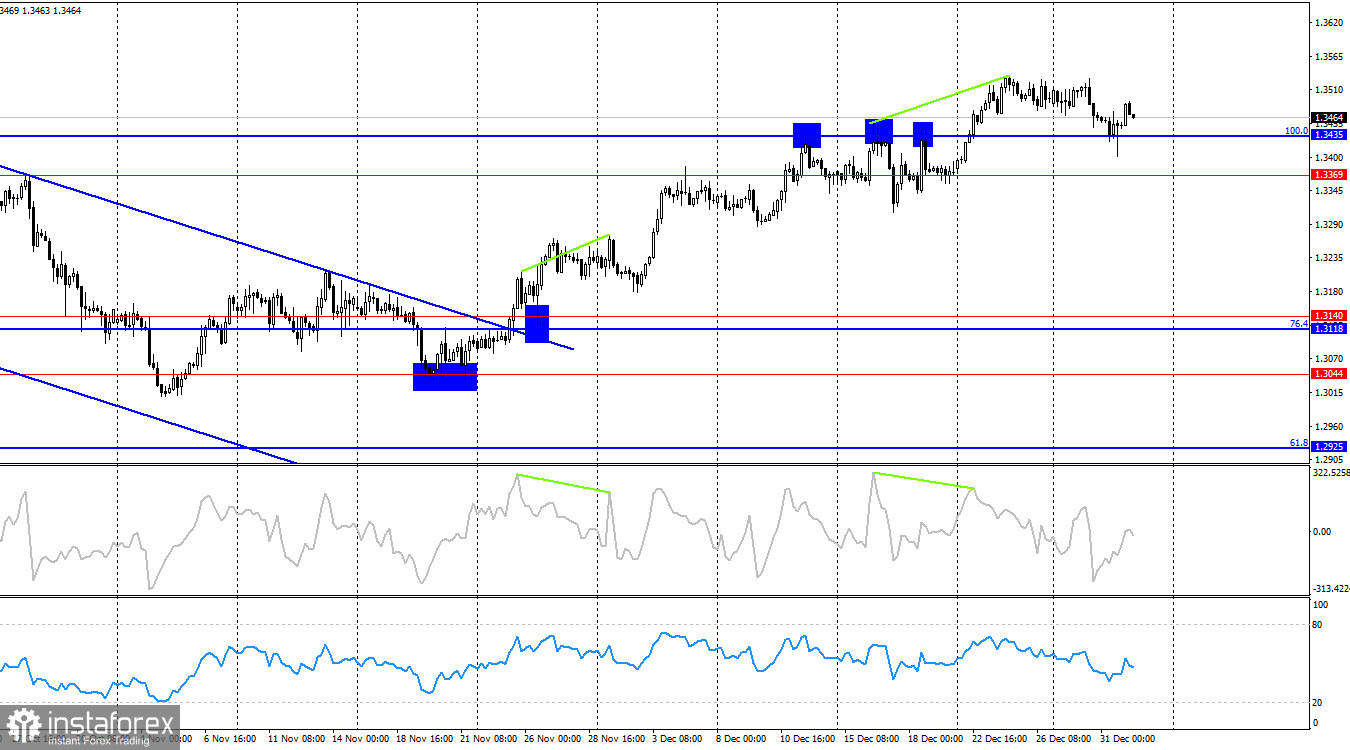Select the 1.3015 price scale value
Image resolution: width=1350 pixels, height=750 pixels.
click(x=1329, y=392)
